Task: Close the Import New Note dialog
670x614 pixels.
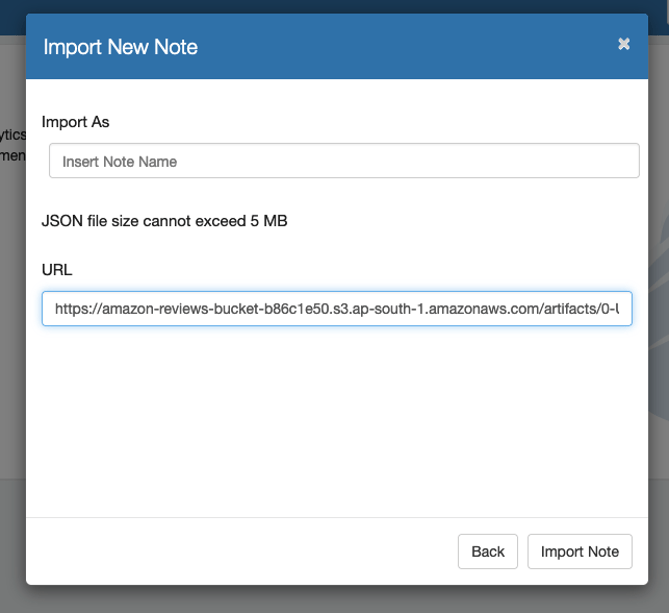Action: [623, 44]
